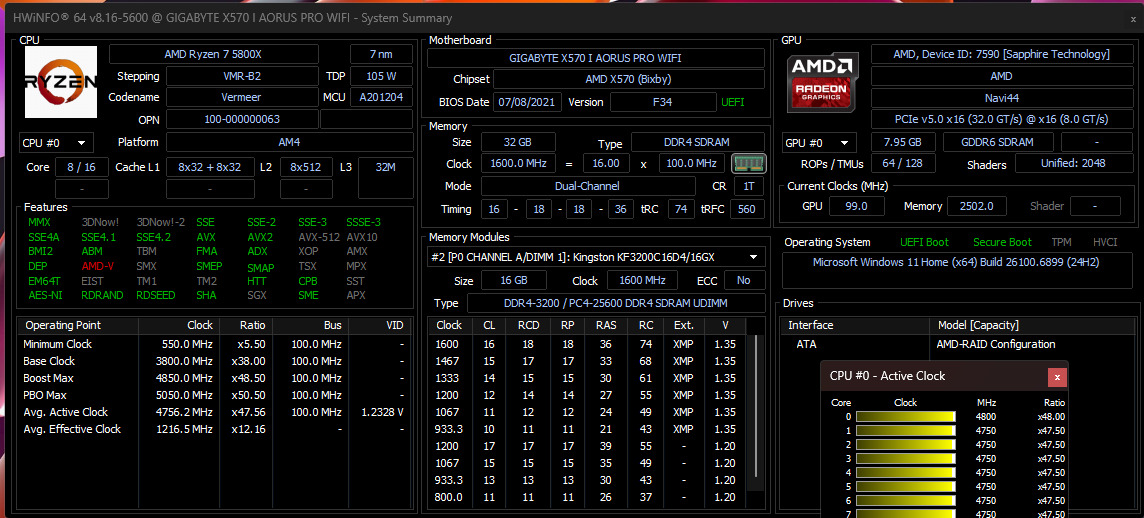Click the VMR-B2 stepping value
The width and height of the screenshot is (1144, 518).
click(242, 76)
